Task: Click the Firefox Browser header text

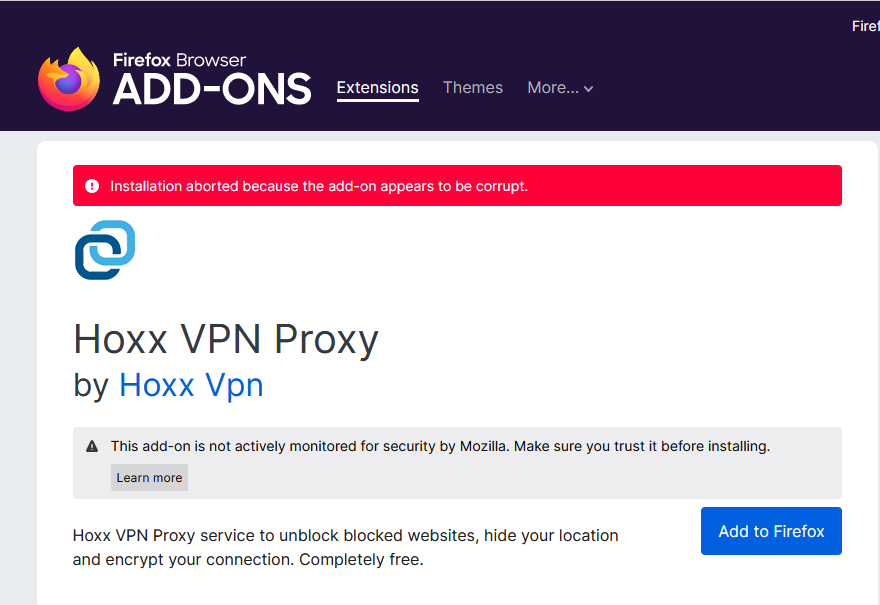Action: [x=179, y=60]
